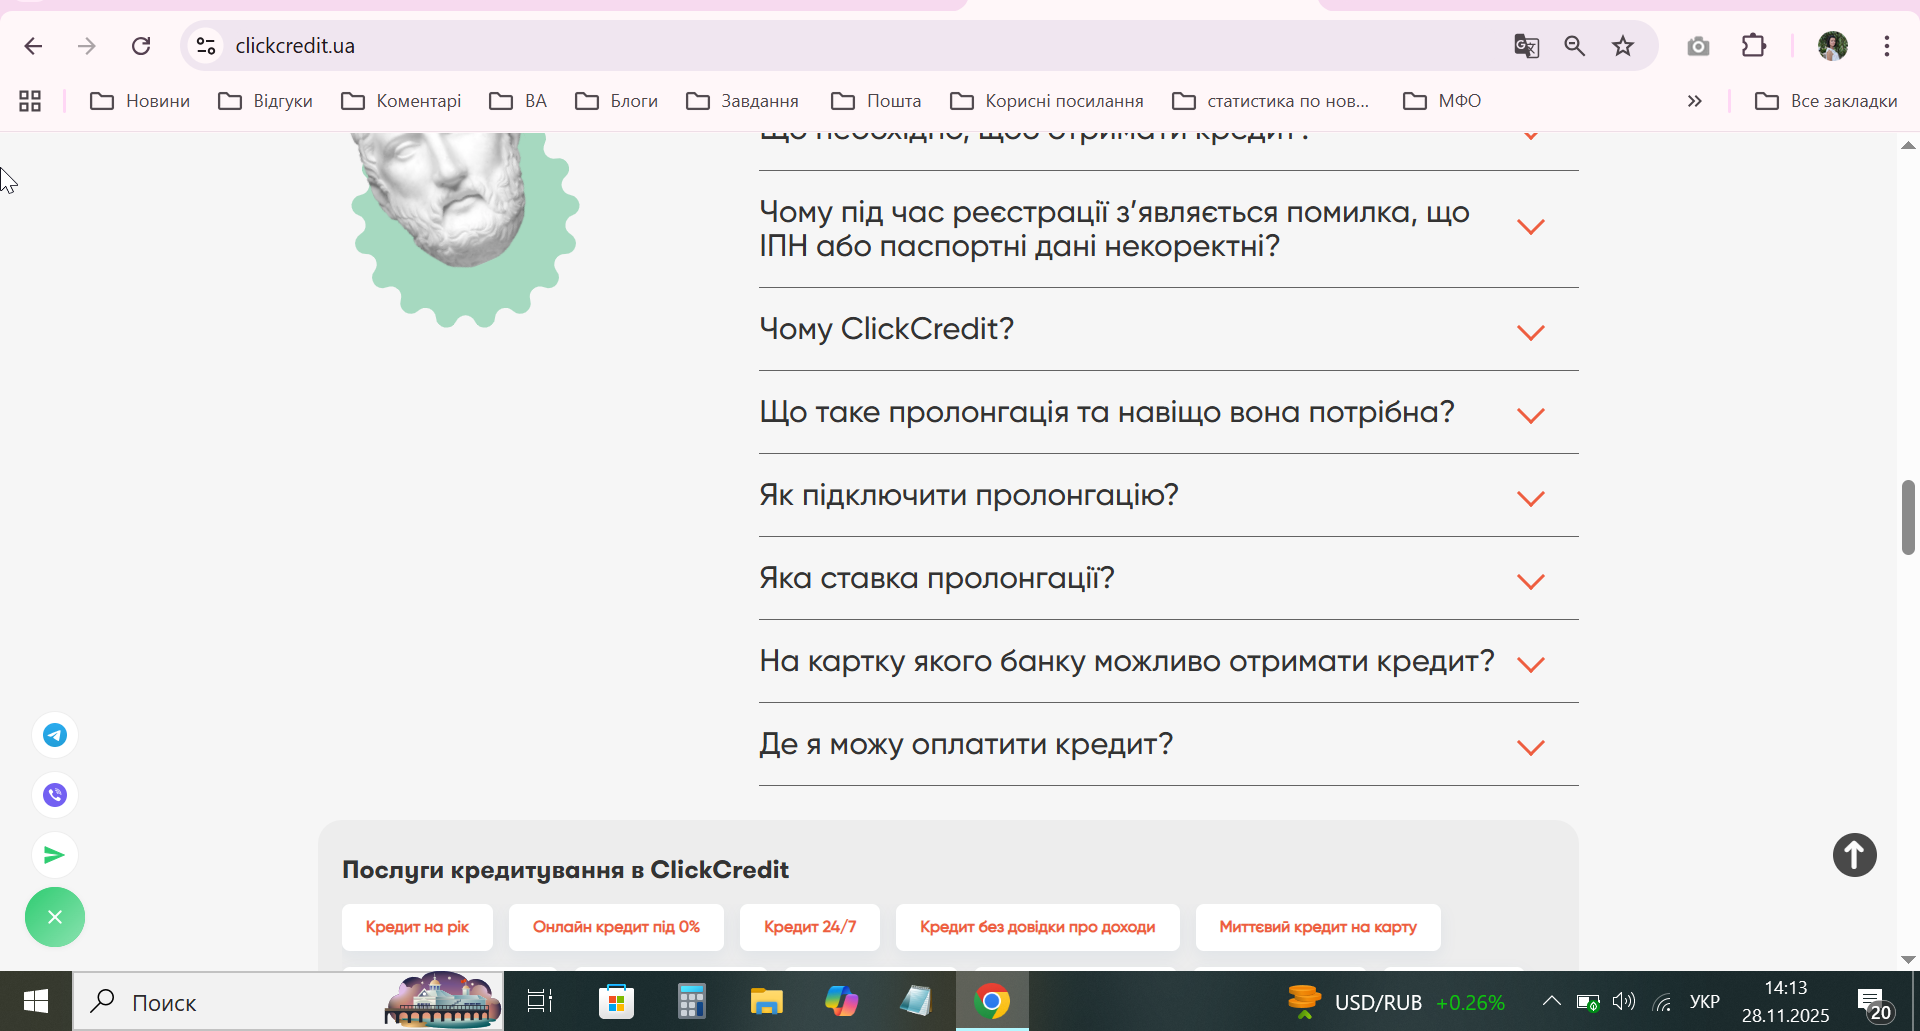The image size is (1920, 1031).
Task: Show more bookmarks with double chevron
Action: [x=1695, y=101]
